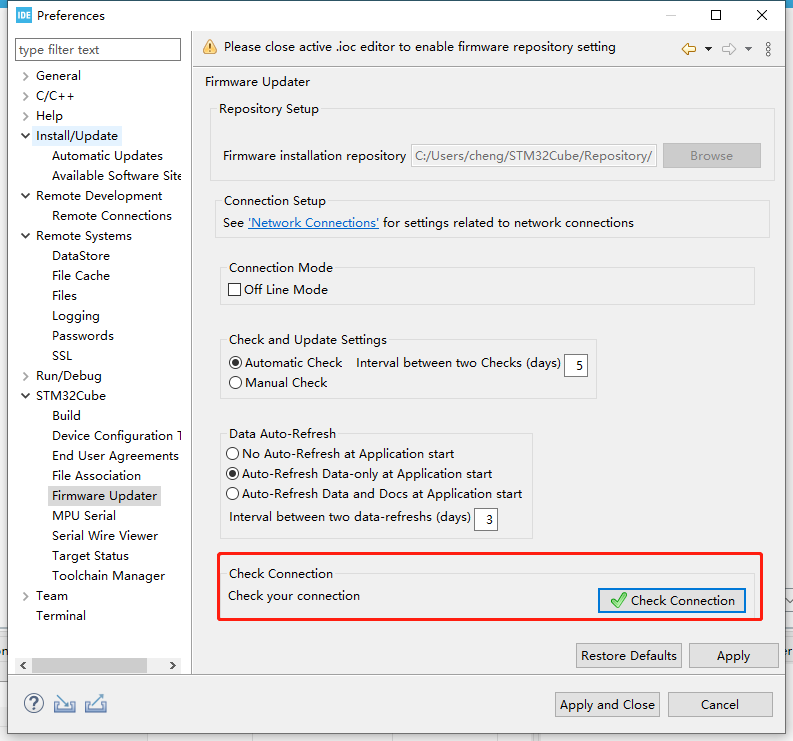Click the IDE logo in title bar

click(24, 16)
